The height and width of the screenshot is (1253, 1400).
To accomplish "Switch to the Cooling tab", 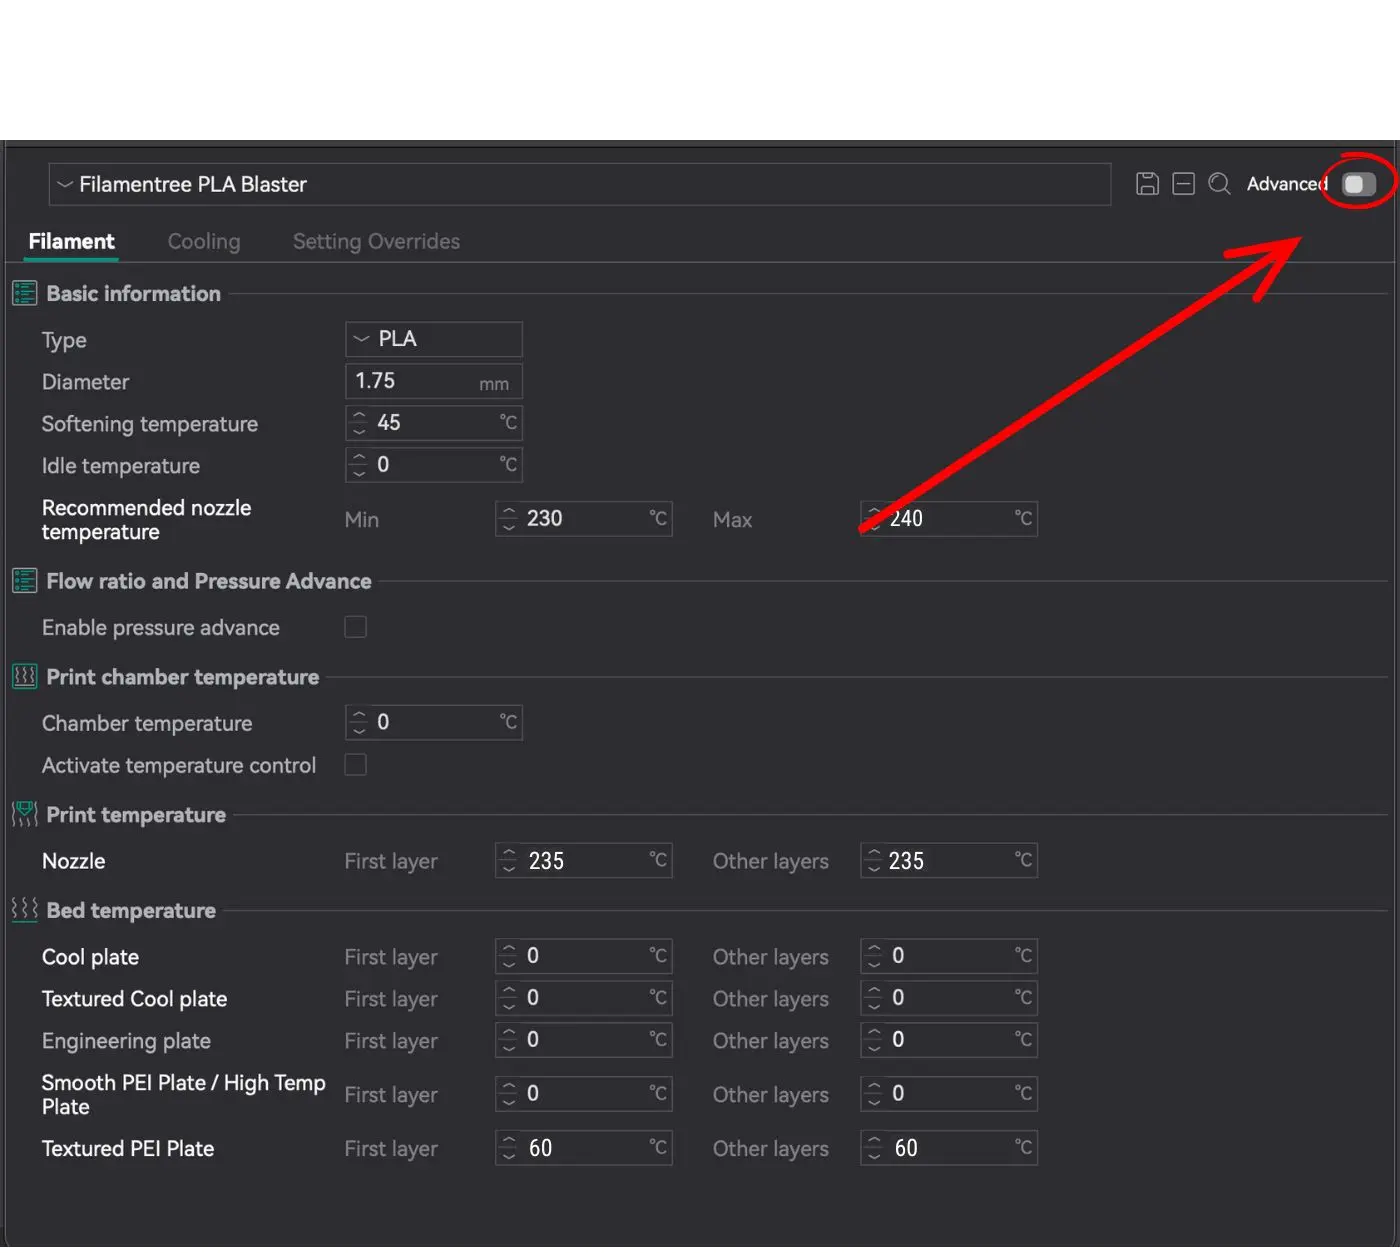I will coord(204,241).
